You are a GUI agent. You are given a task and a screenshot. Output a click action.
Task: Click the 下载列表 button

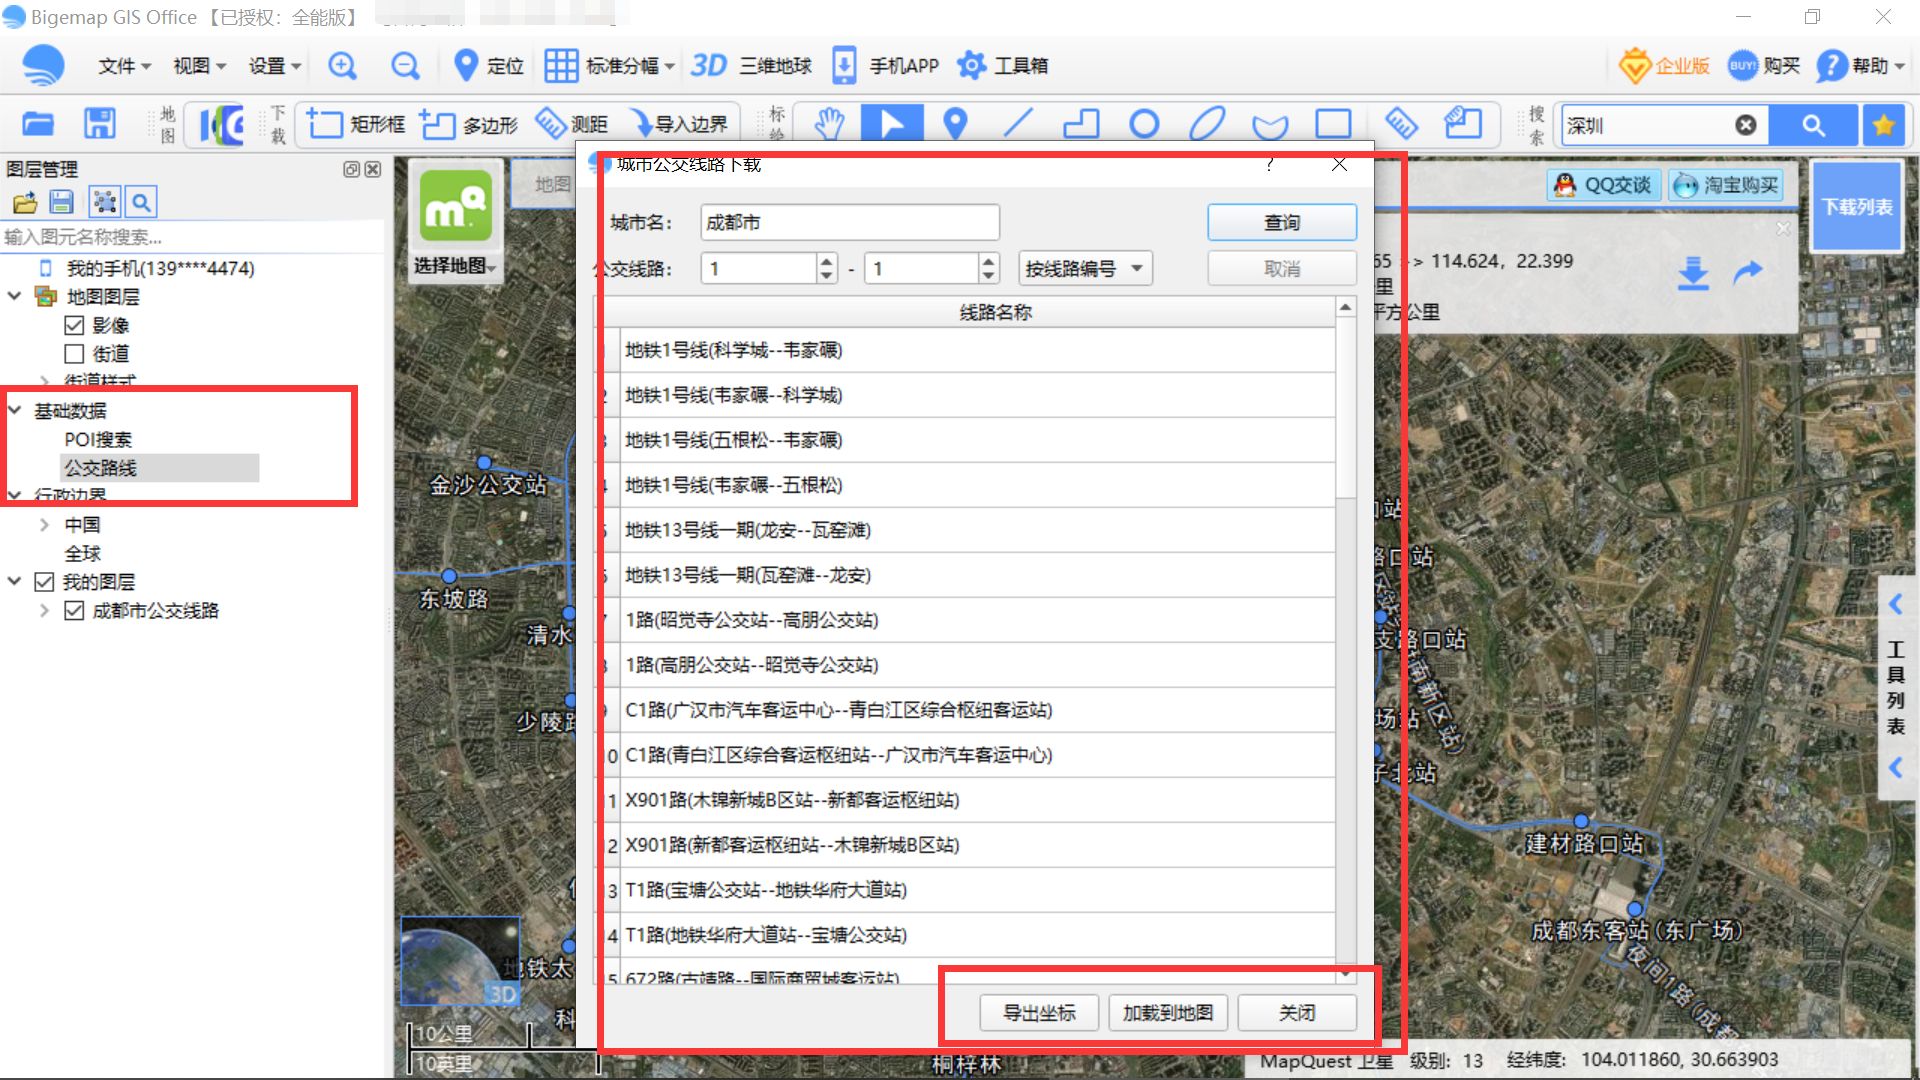point(1857,207)
